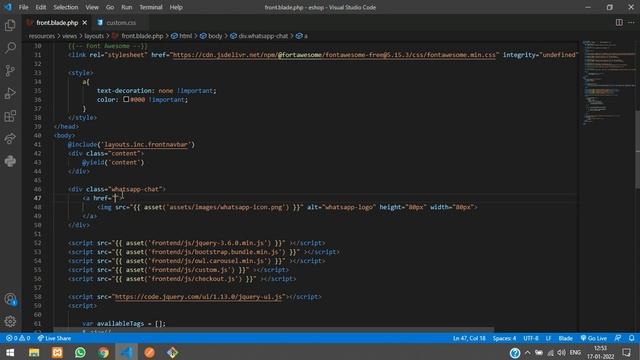640x360 pixels.
Task: Change file encoding UTF-8
Action: 531,338
